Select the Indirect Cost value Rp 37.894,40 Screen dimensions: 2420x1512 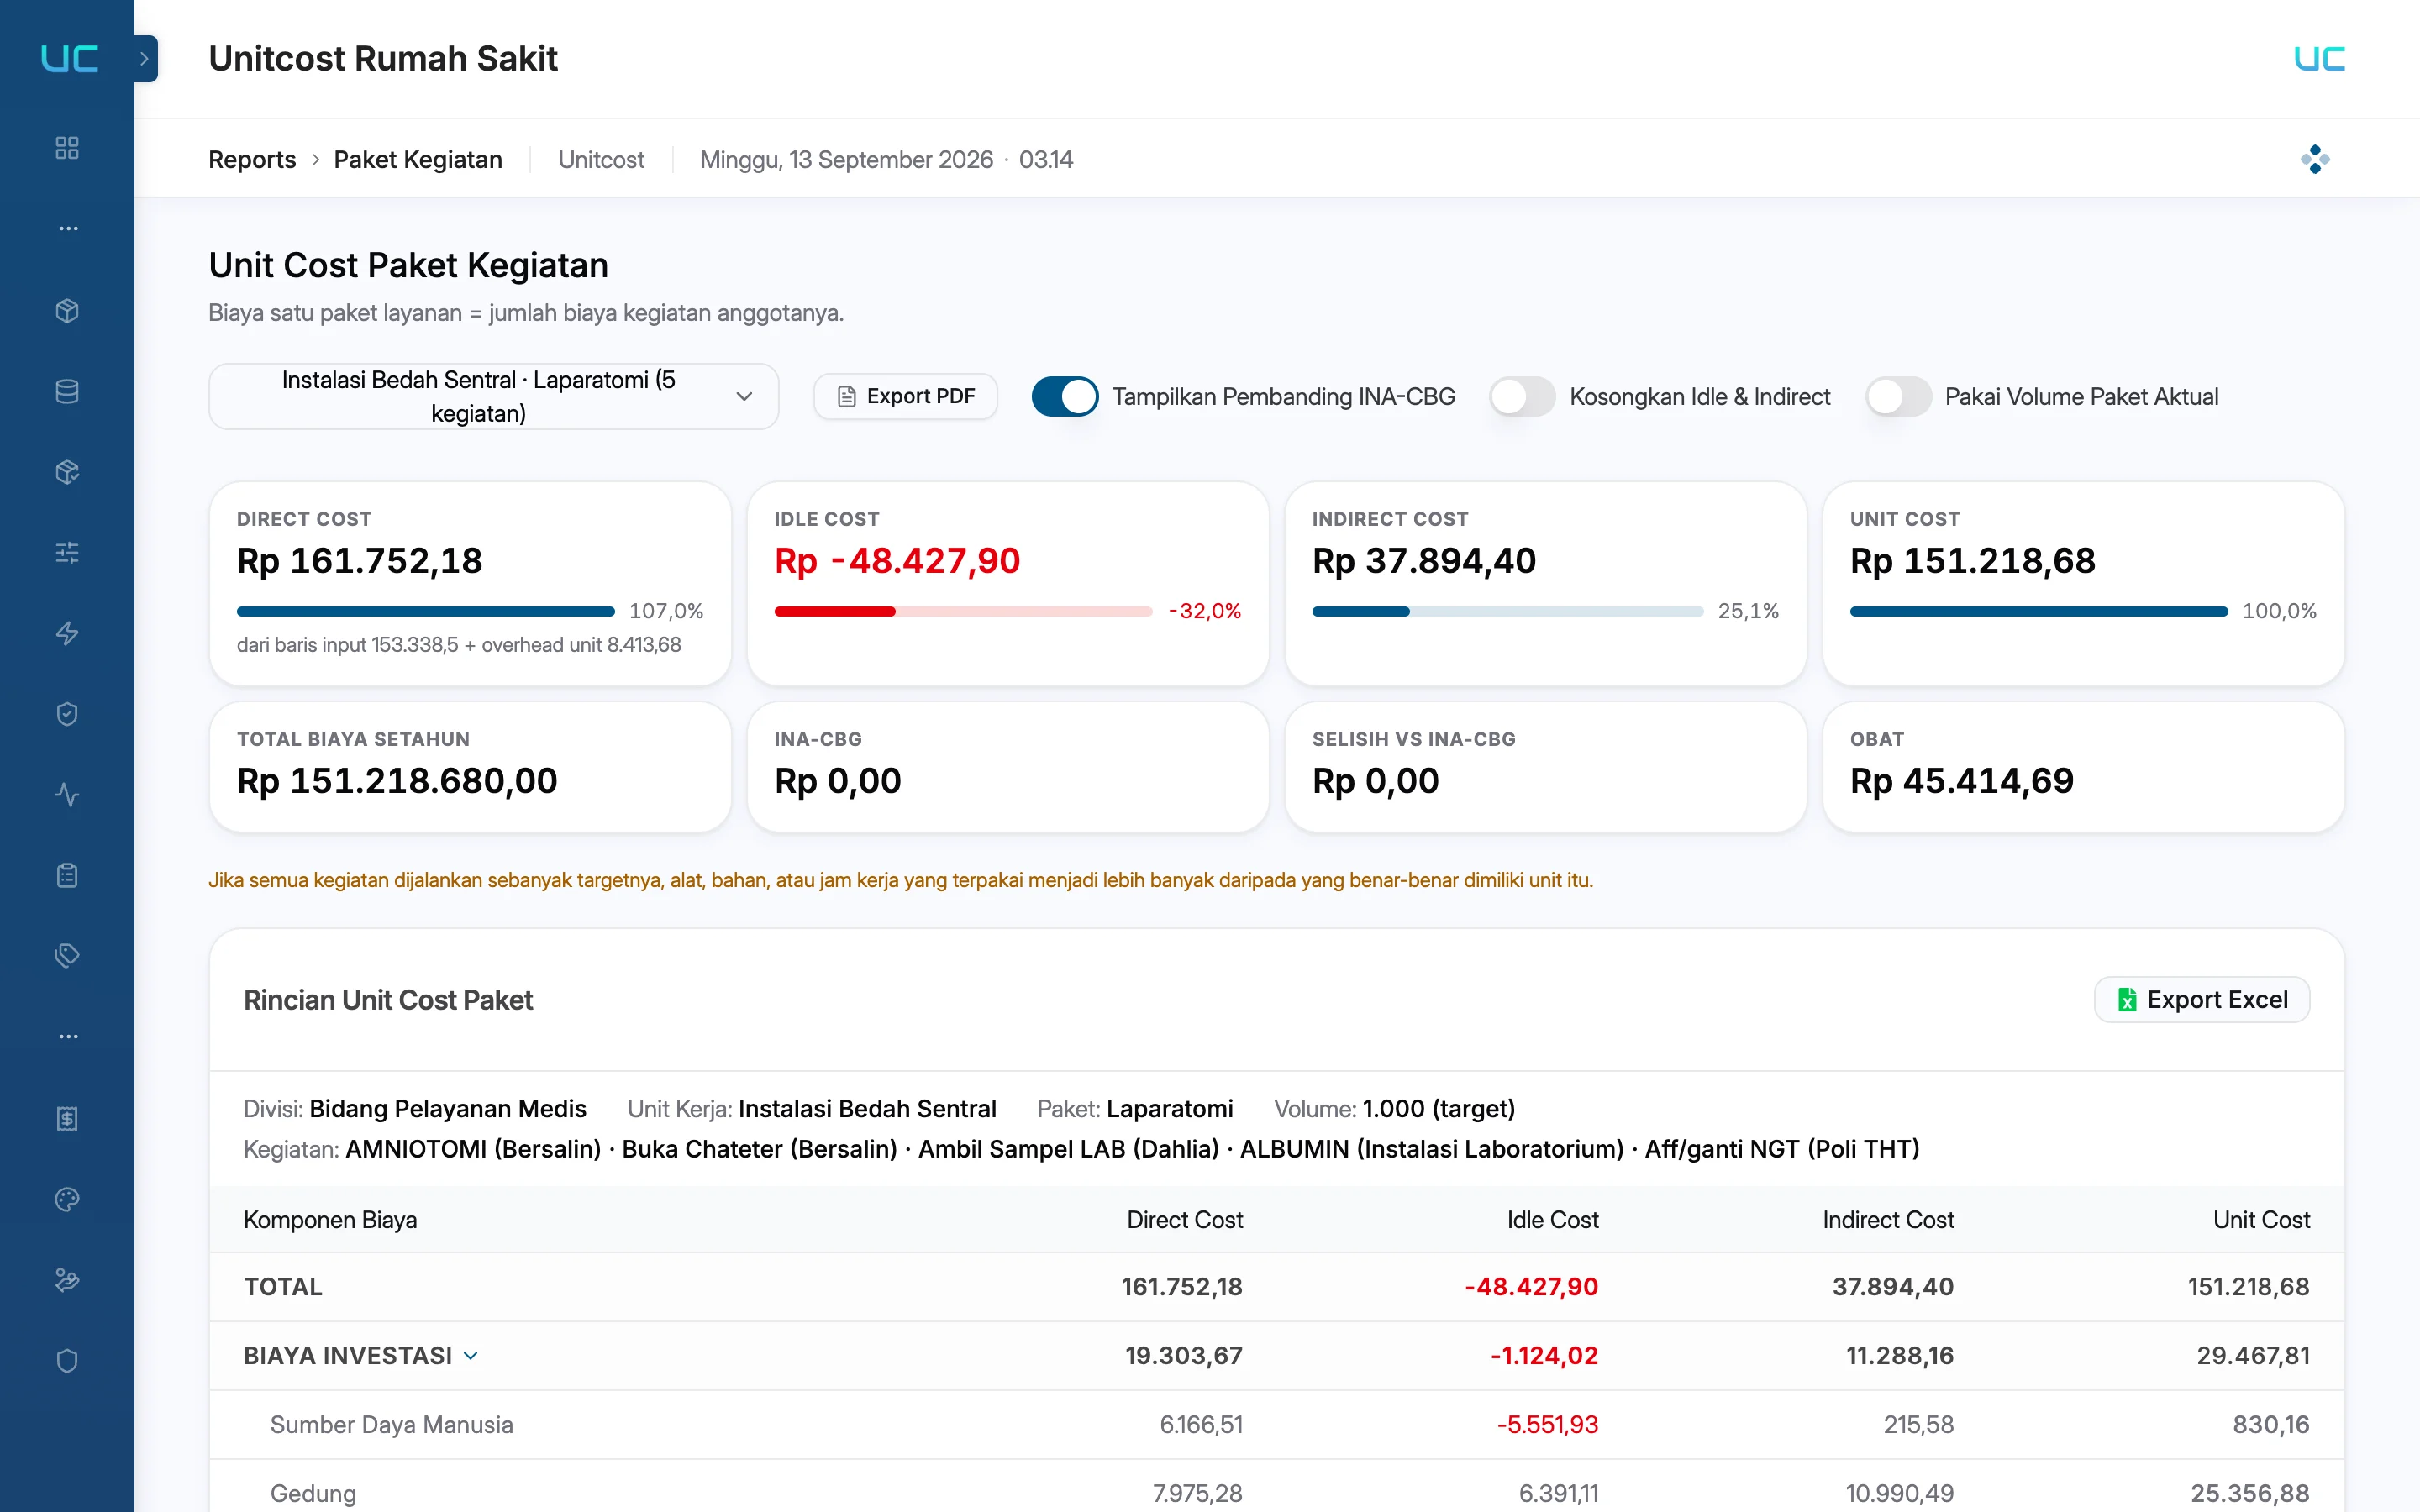coord(1424,561)
